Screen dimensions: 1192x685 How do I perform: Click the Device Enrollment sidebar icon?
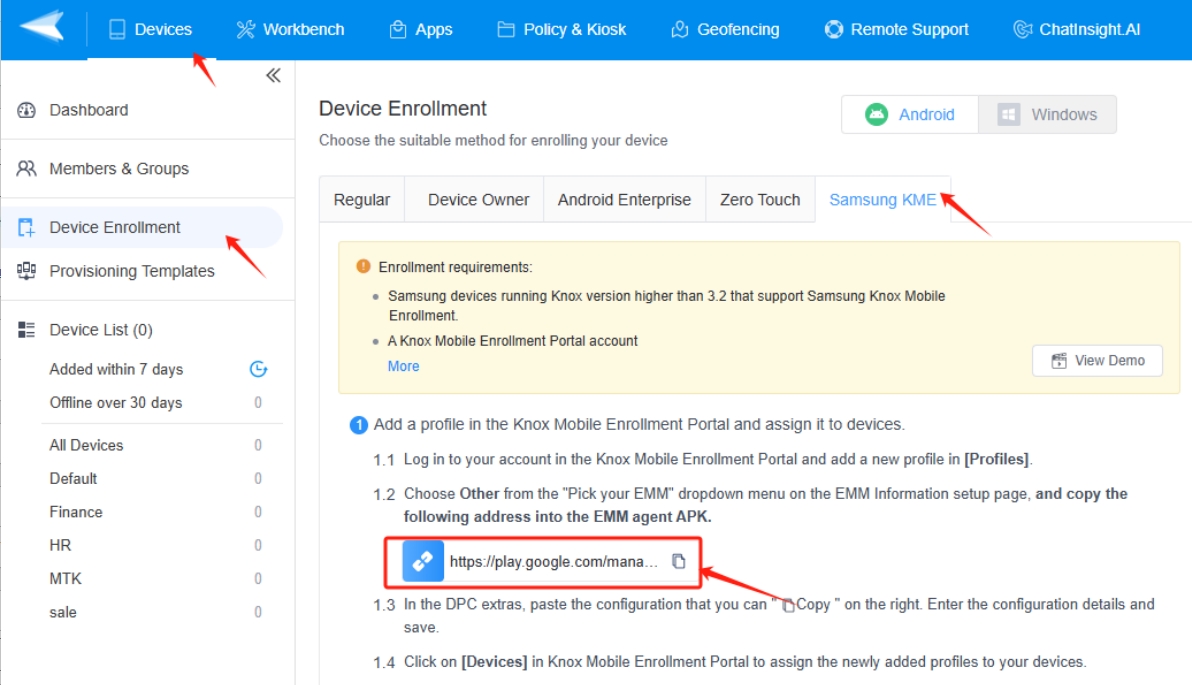click(x=27, y=227)
